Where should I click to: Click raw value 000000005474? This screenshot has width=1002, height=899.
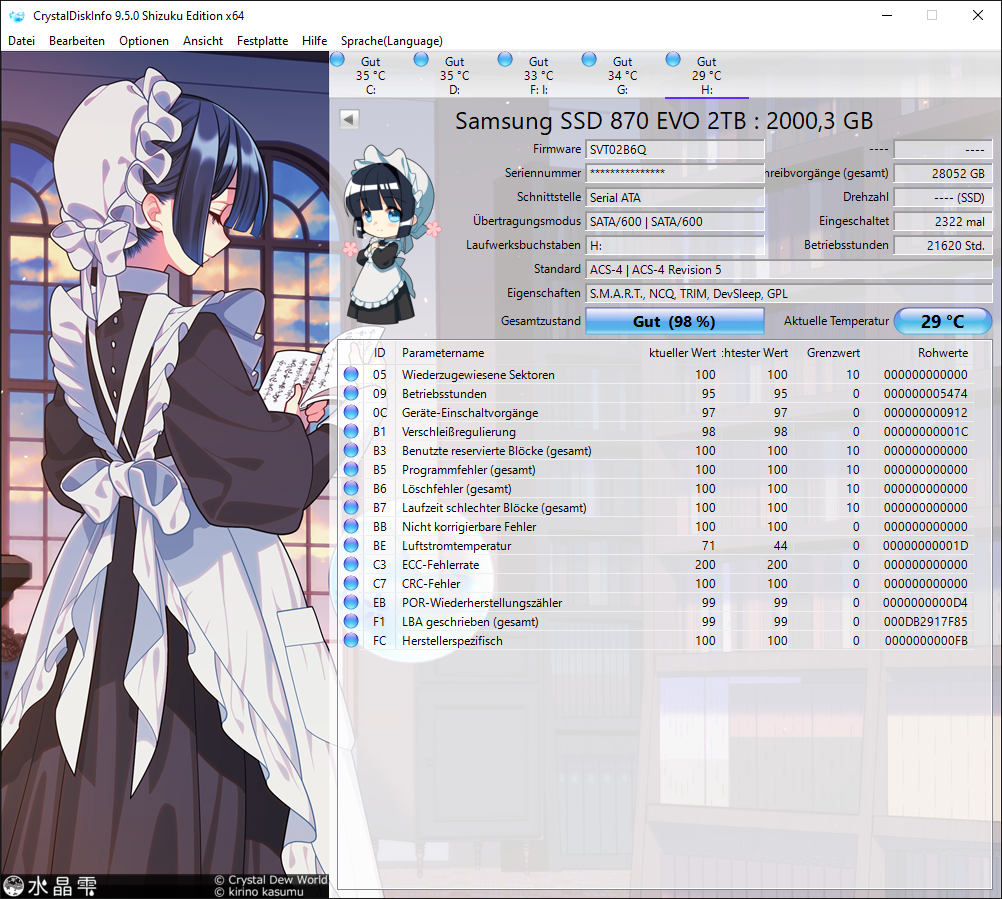click(x=925, y=394)
